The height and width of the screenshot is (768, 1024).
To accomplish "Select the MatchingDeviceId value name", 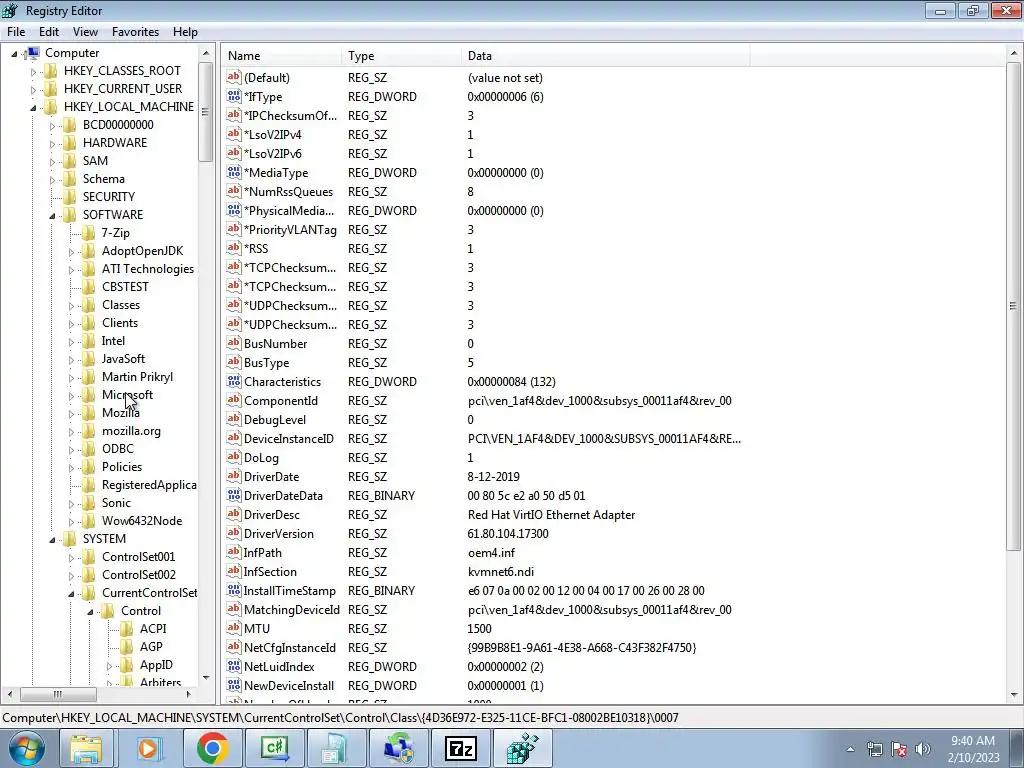I will [x=291, y=609].
